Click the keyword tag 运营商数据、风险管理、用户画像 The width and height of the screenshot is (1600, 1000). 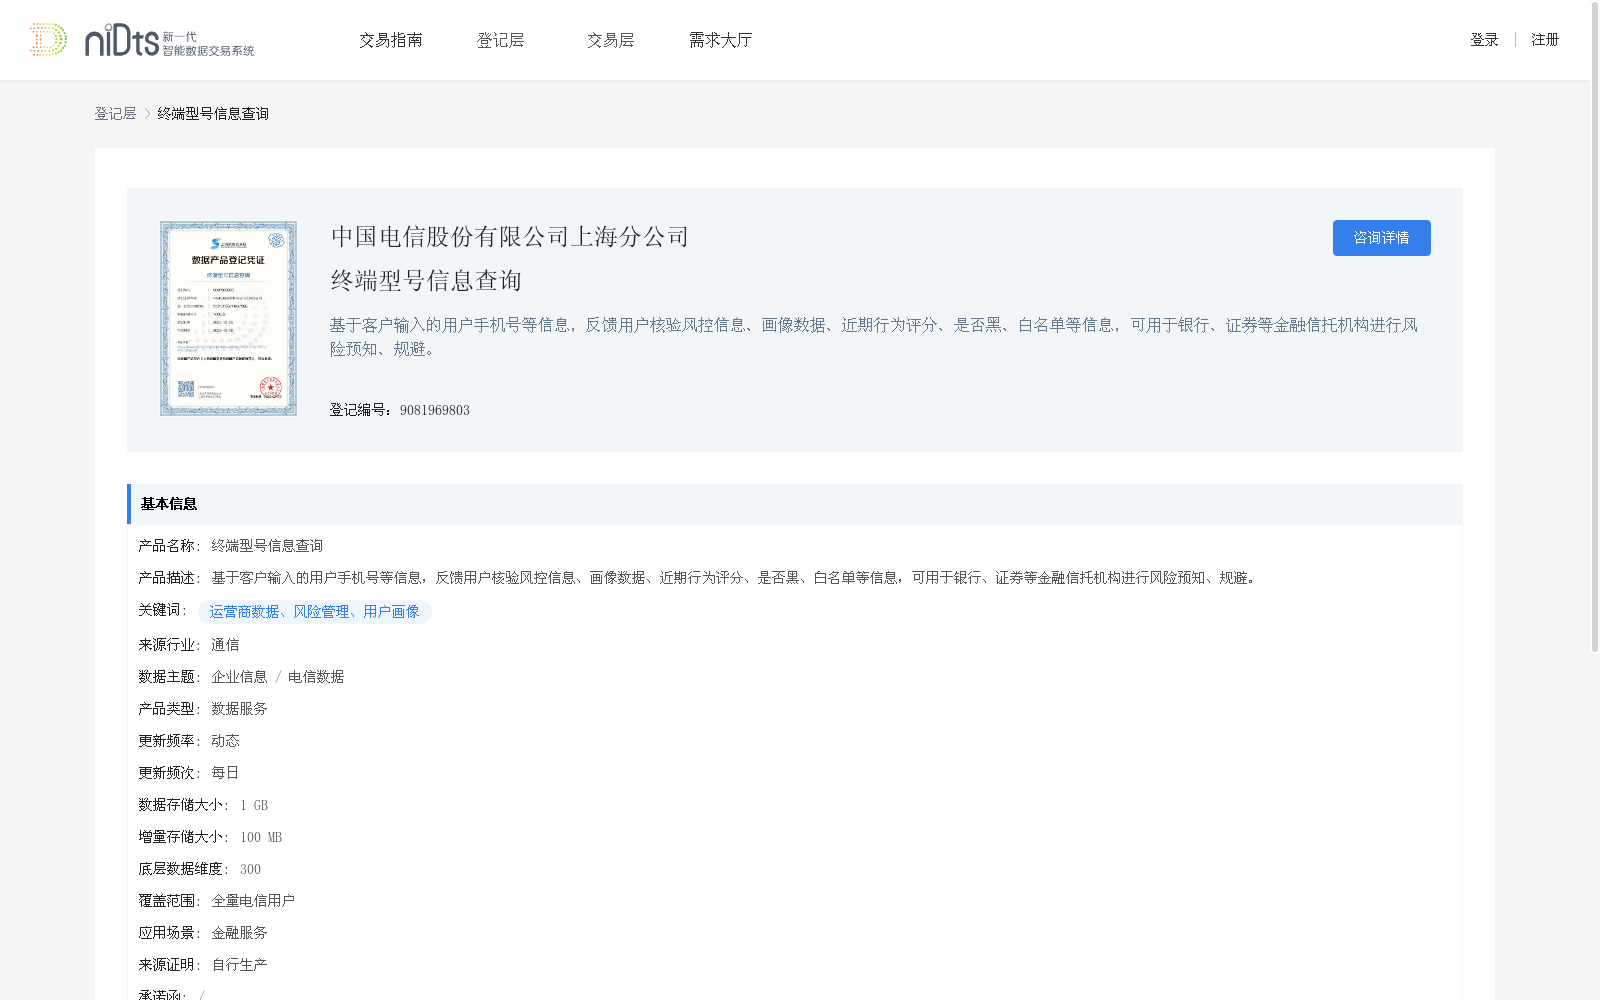coord(315,612)
